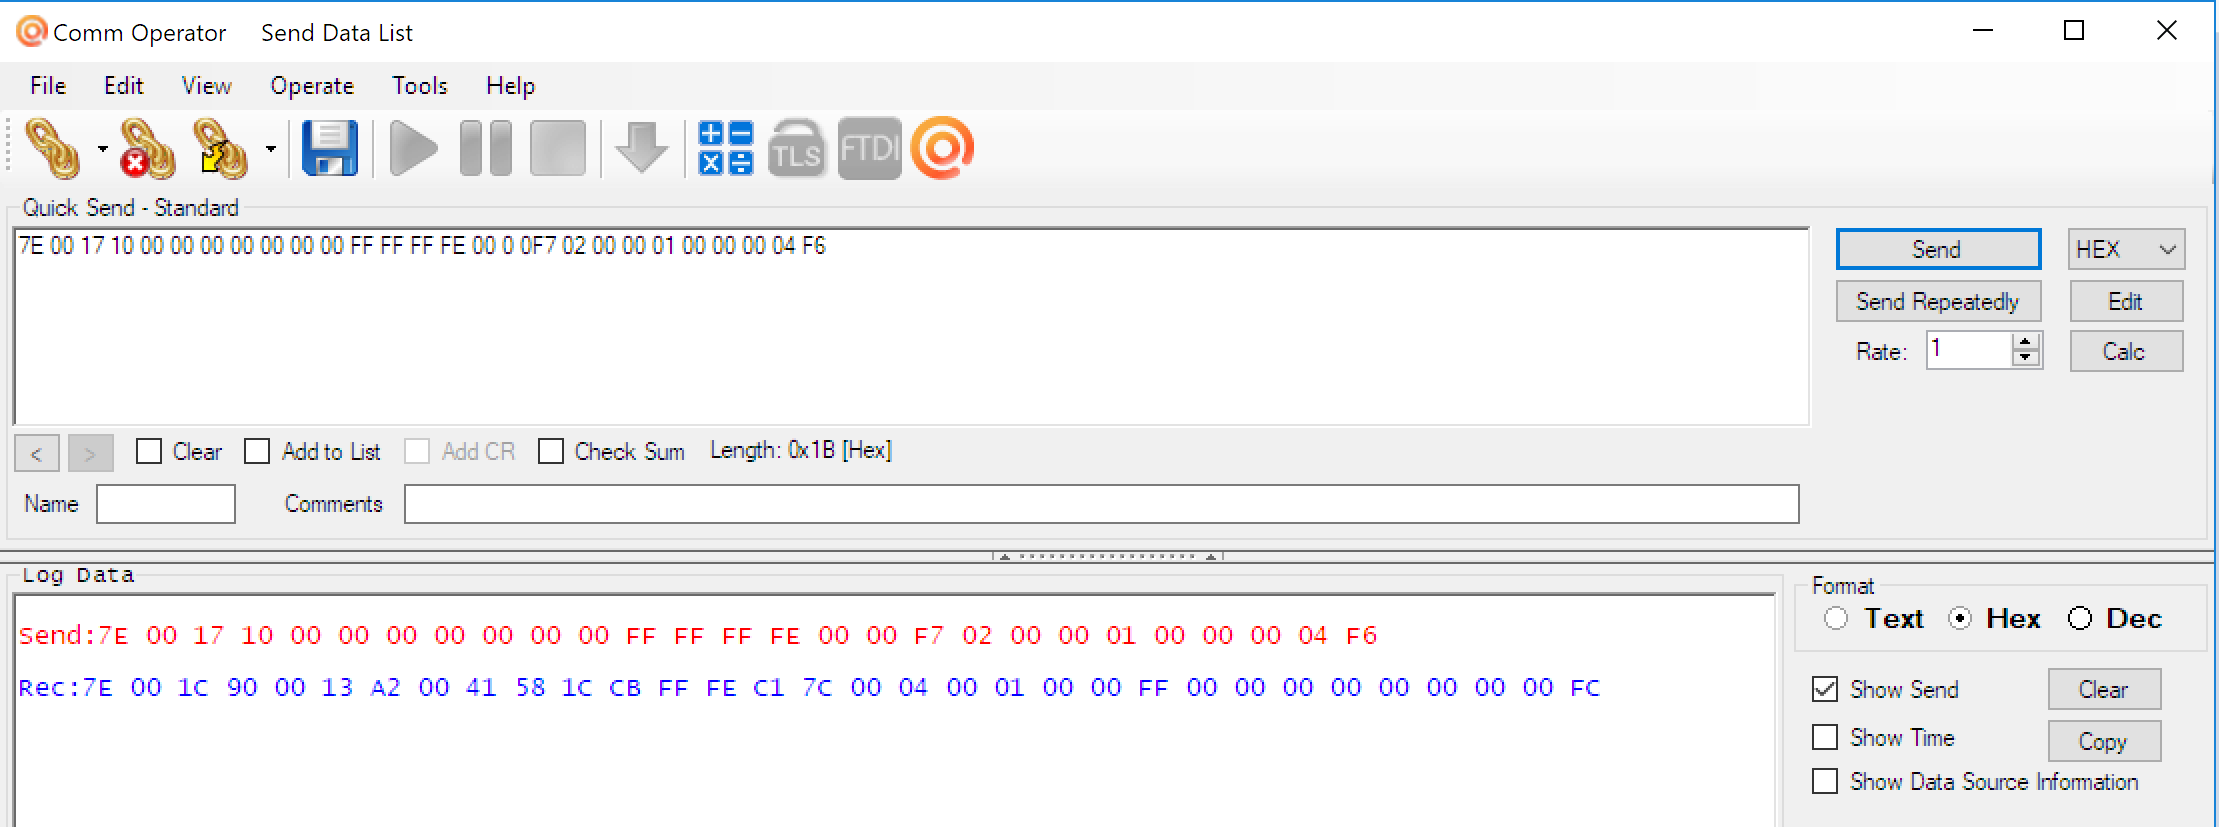Decrease Rate with the down spinner arrow
The image size is (2219, 827).
pos(2026,358)
